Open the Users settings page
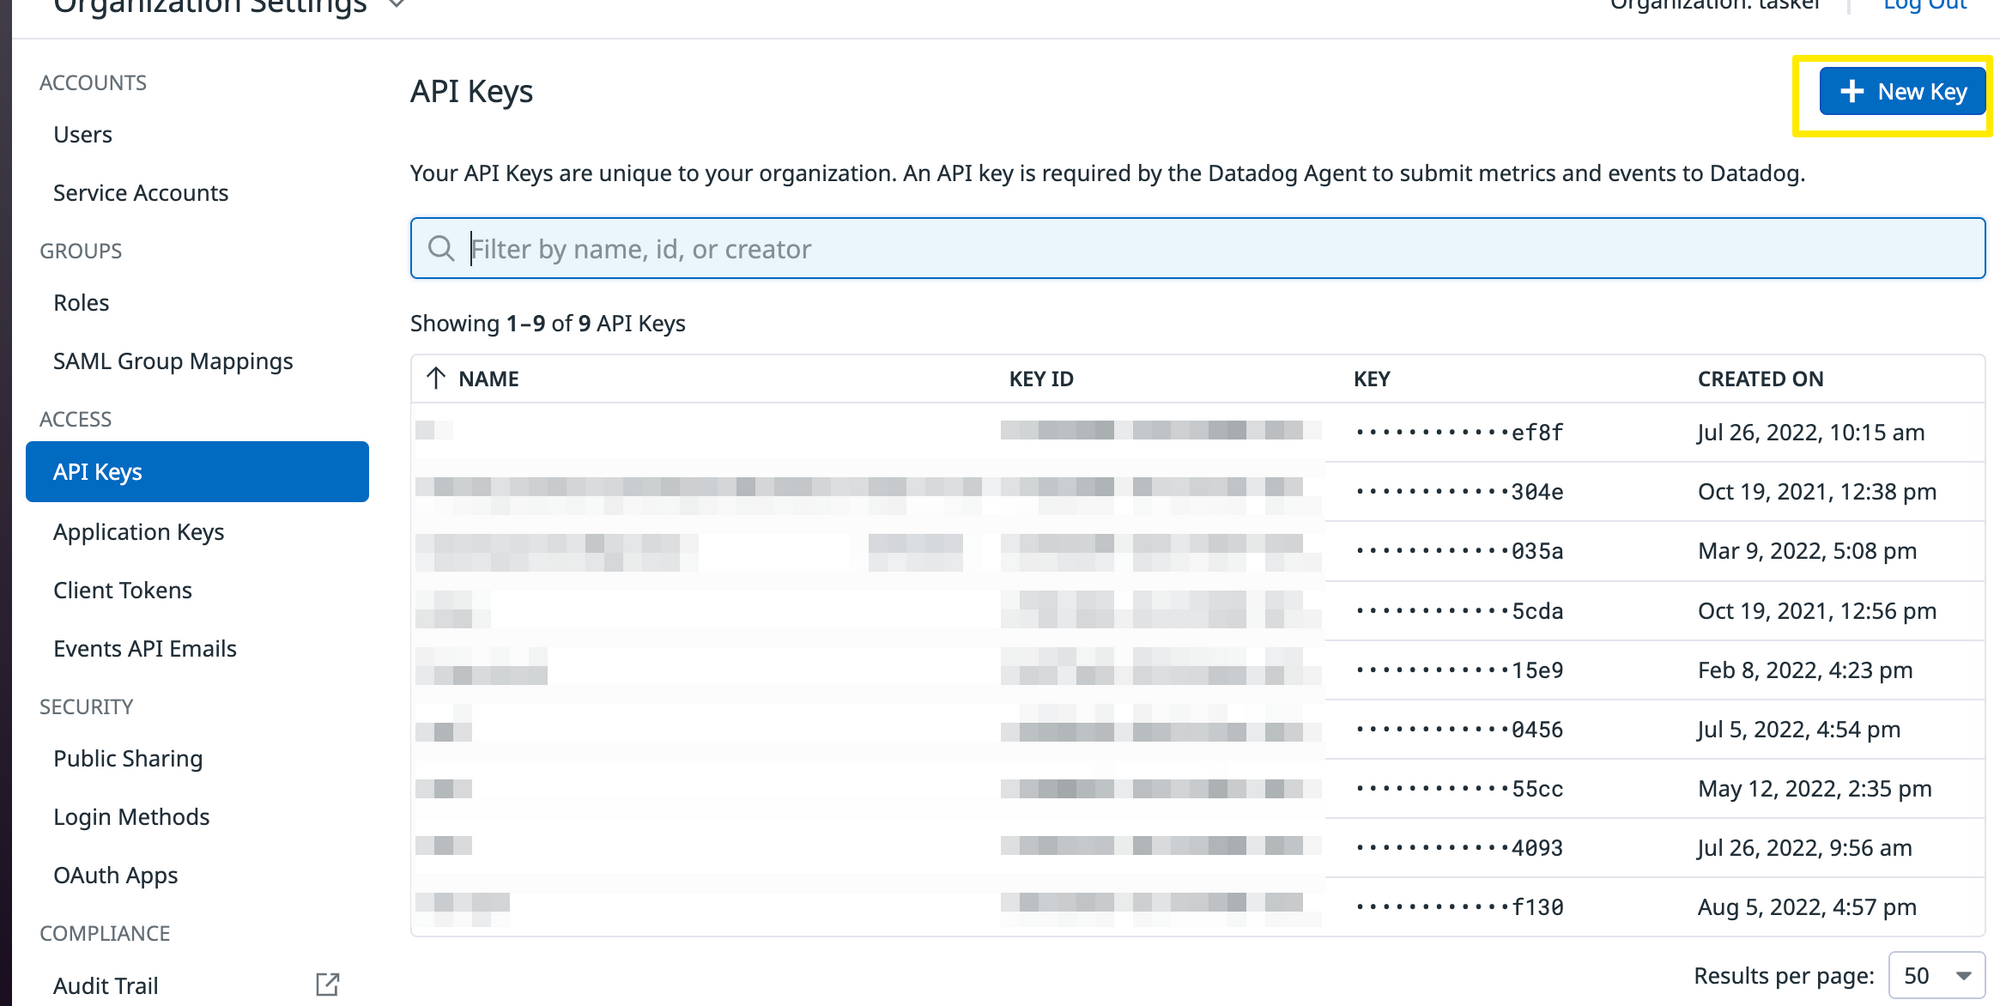2000x1006 pixels. tap(83, 135)
